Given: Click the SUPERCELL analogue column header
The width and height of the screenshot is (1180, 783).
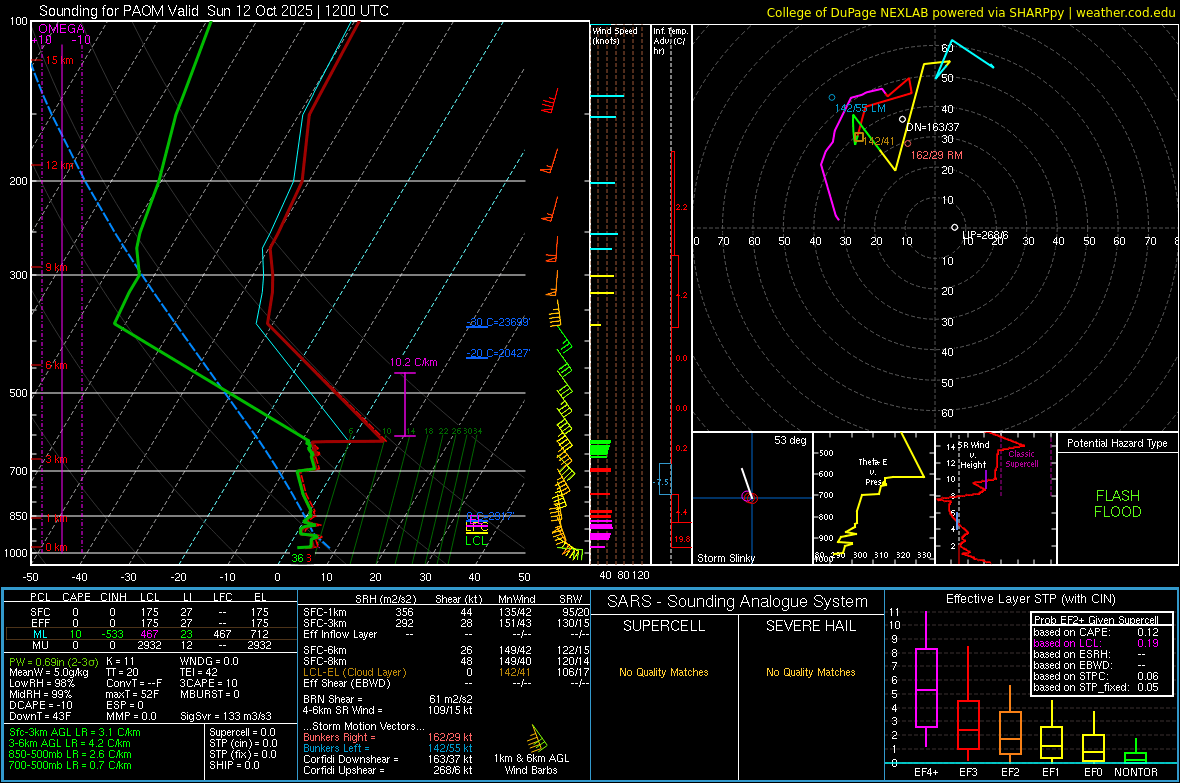Looking at the screenshot, I should click(x=664, y=626).
